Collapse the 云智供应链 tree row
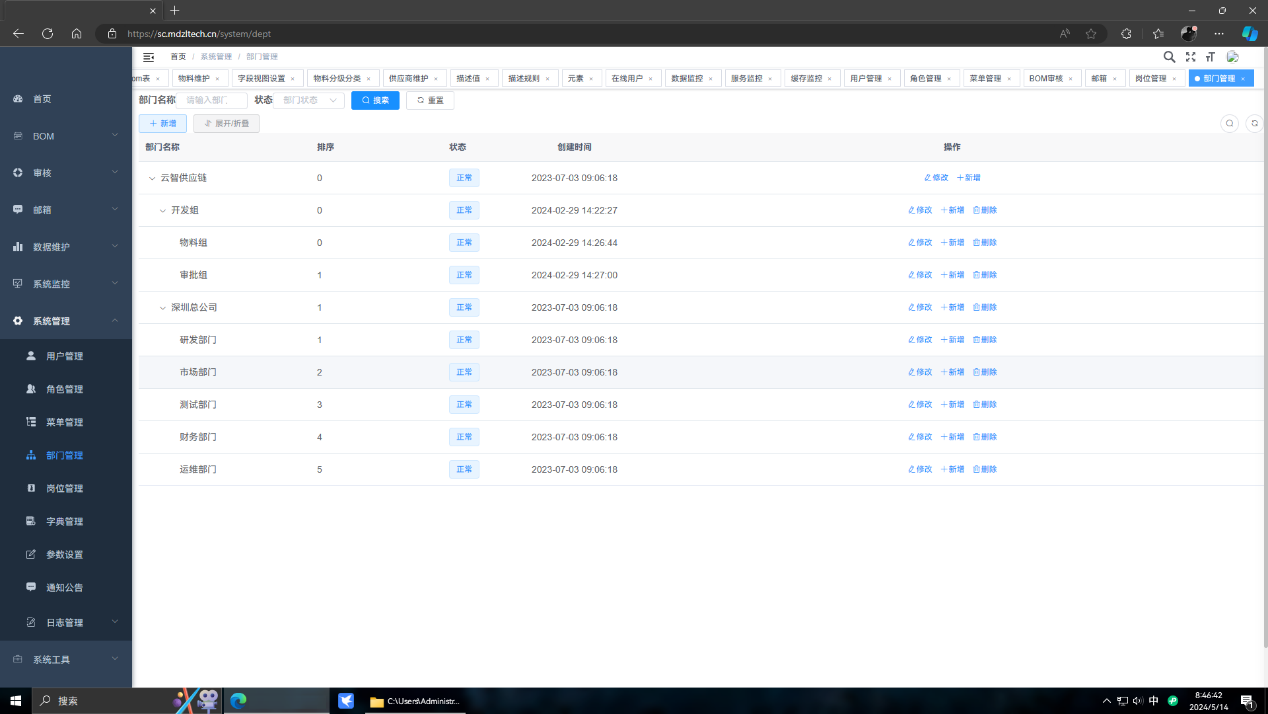The image size is (1268, 714). click(152, 178)
